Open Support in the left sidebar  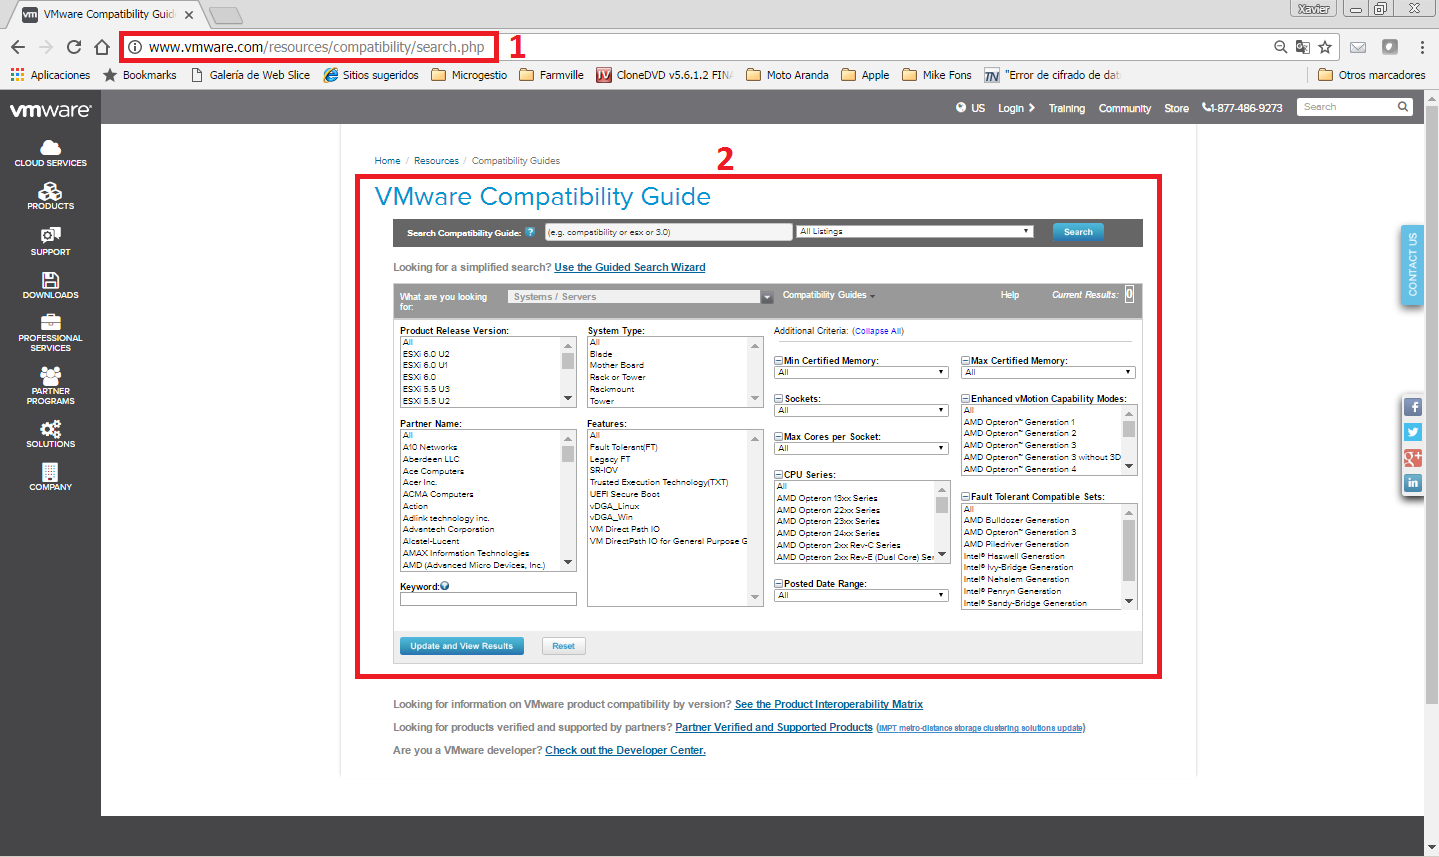click(51, 241)
